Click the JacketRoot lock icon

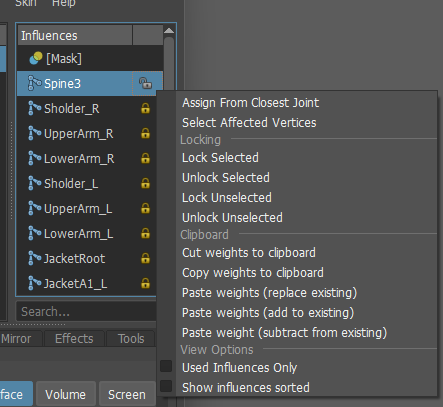pos(145,258)
